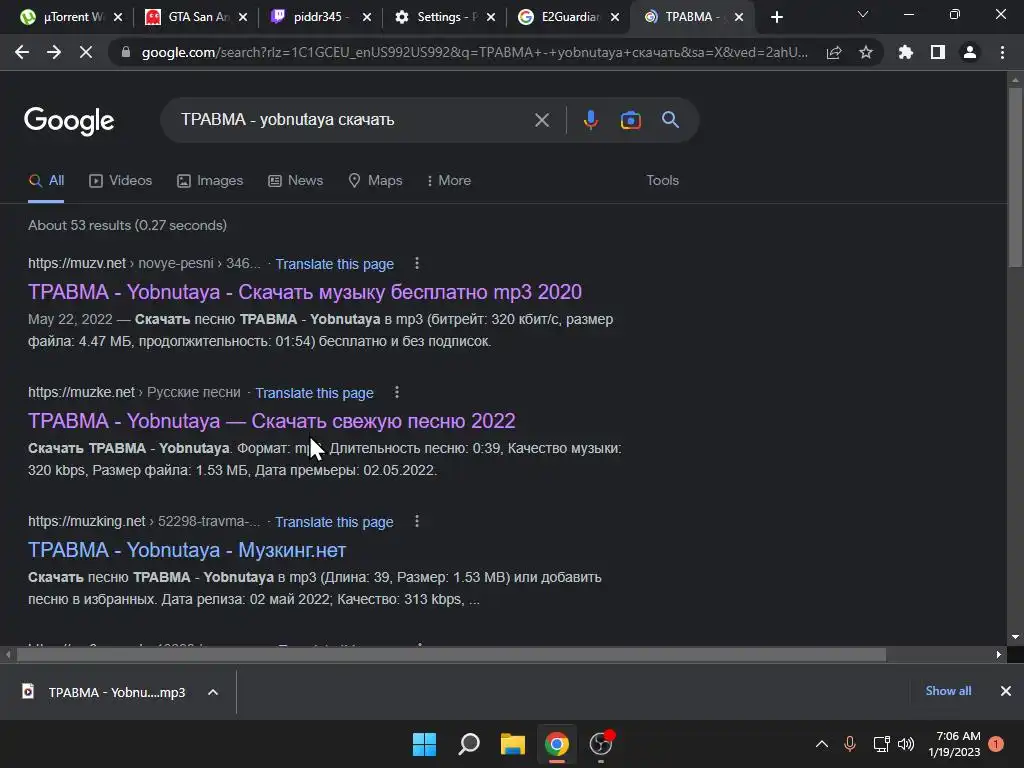Open Chrome's three-dot menu
Image resolution: width=1024 pixels, height=768 pixels.
(1002, 52)
